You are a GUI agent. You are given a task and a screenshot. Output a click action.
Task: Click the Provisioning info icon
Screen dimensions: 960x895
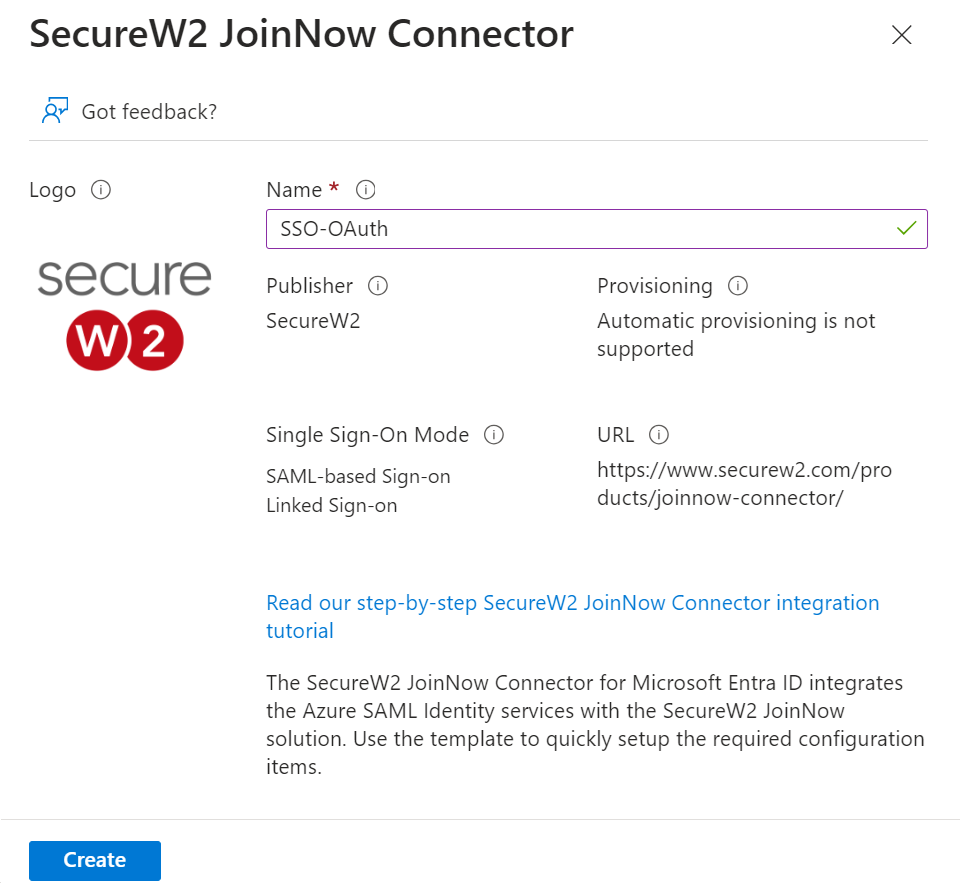click(x=737, y=286)
